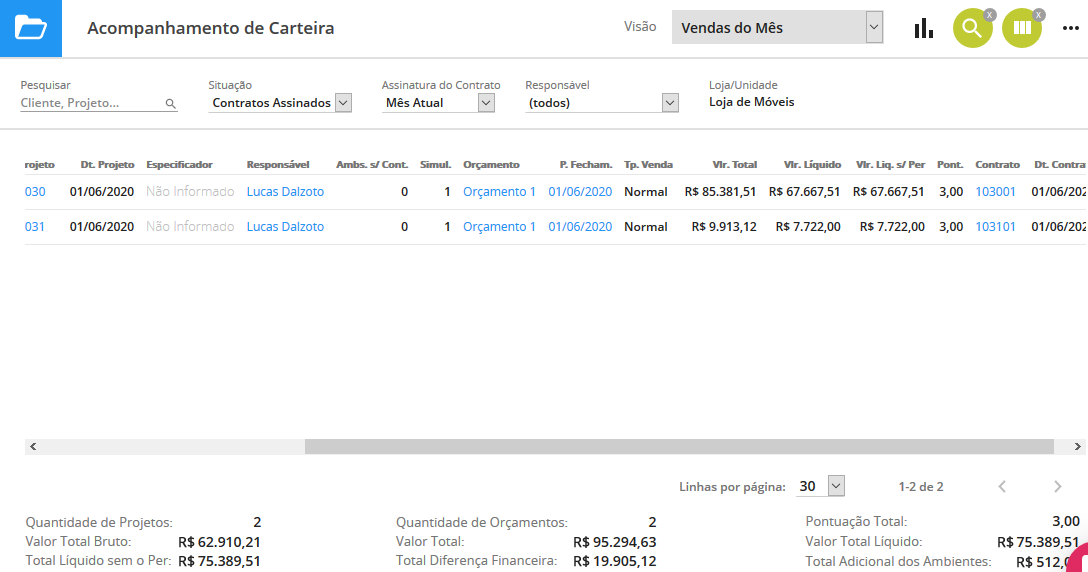Screen dimensions: 1088x572
Task: Open contract link 103001
Action: pyautogui.click(x=995, y=192)
